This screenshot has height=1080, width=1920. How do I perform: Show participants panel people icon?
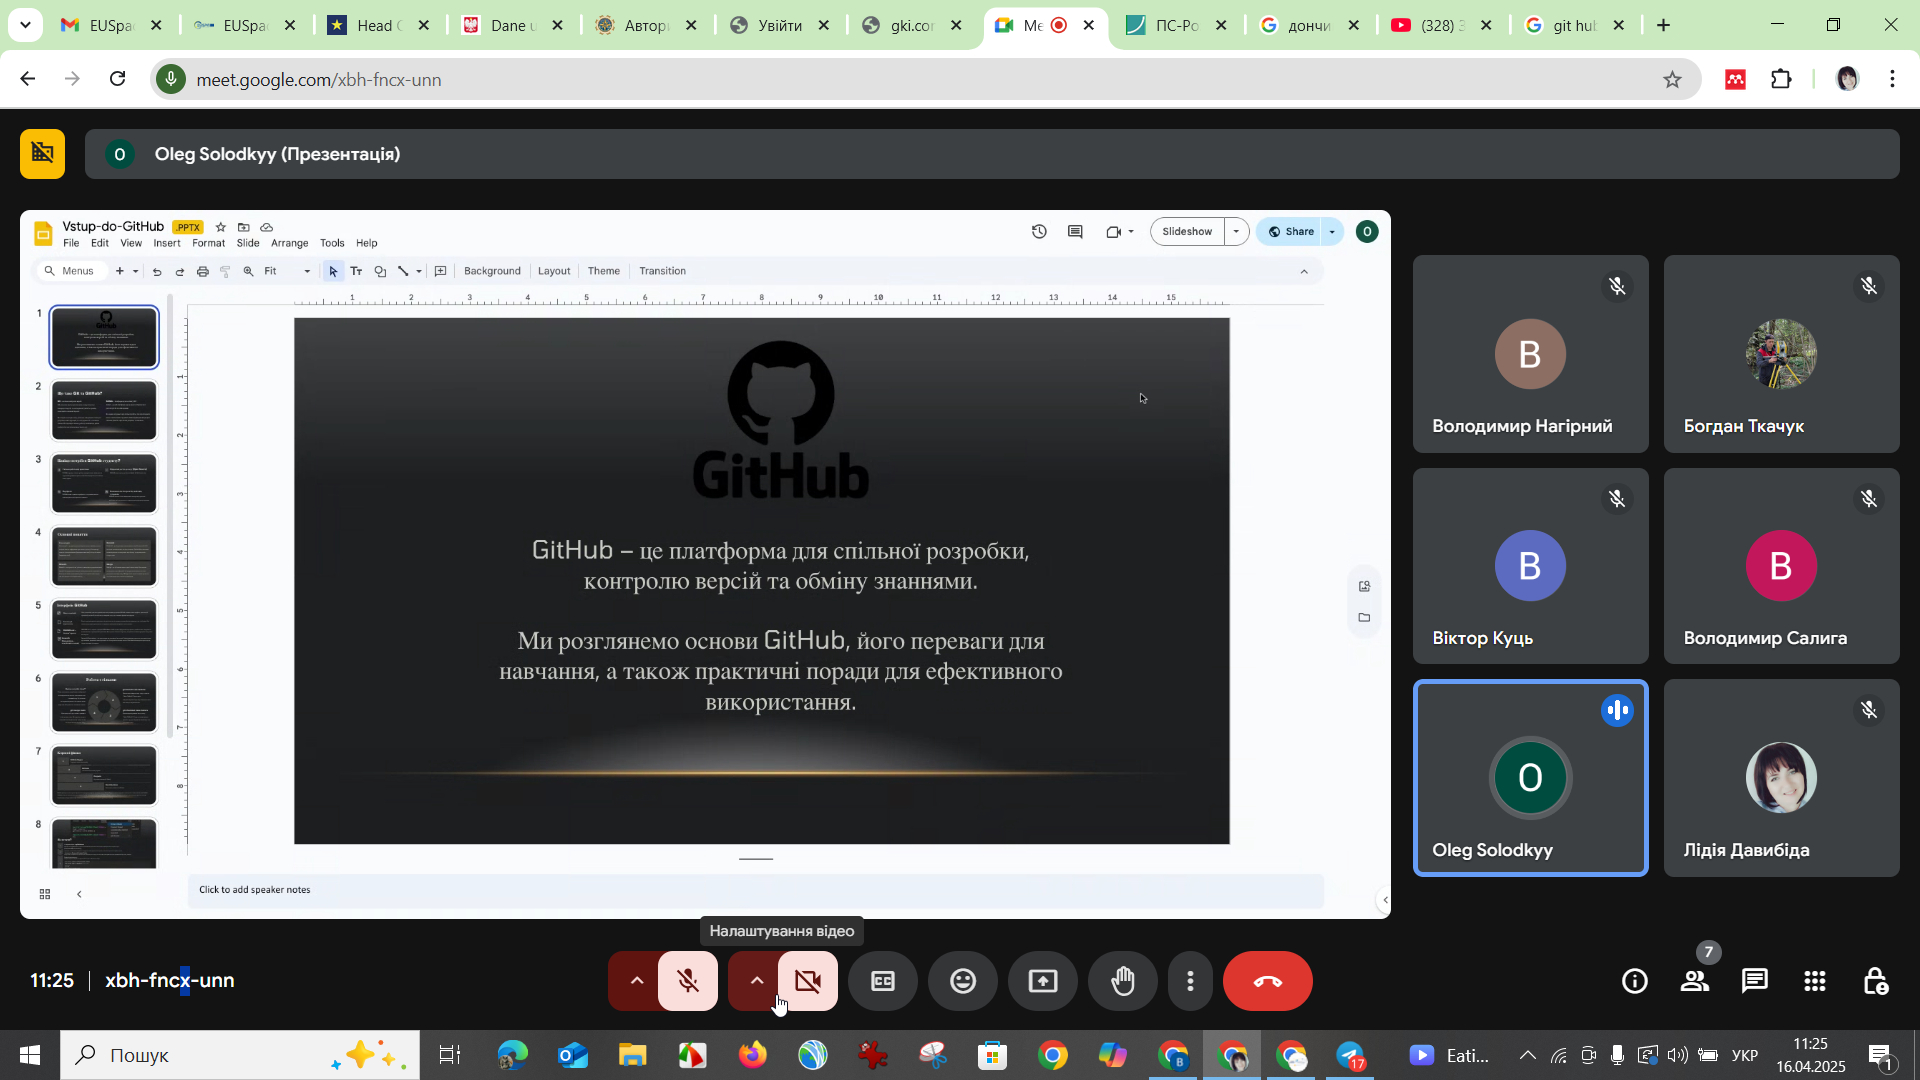[x=1695, y=981]
